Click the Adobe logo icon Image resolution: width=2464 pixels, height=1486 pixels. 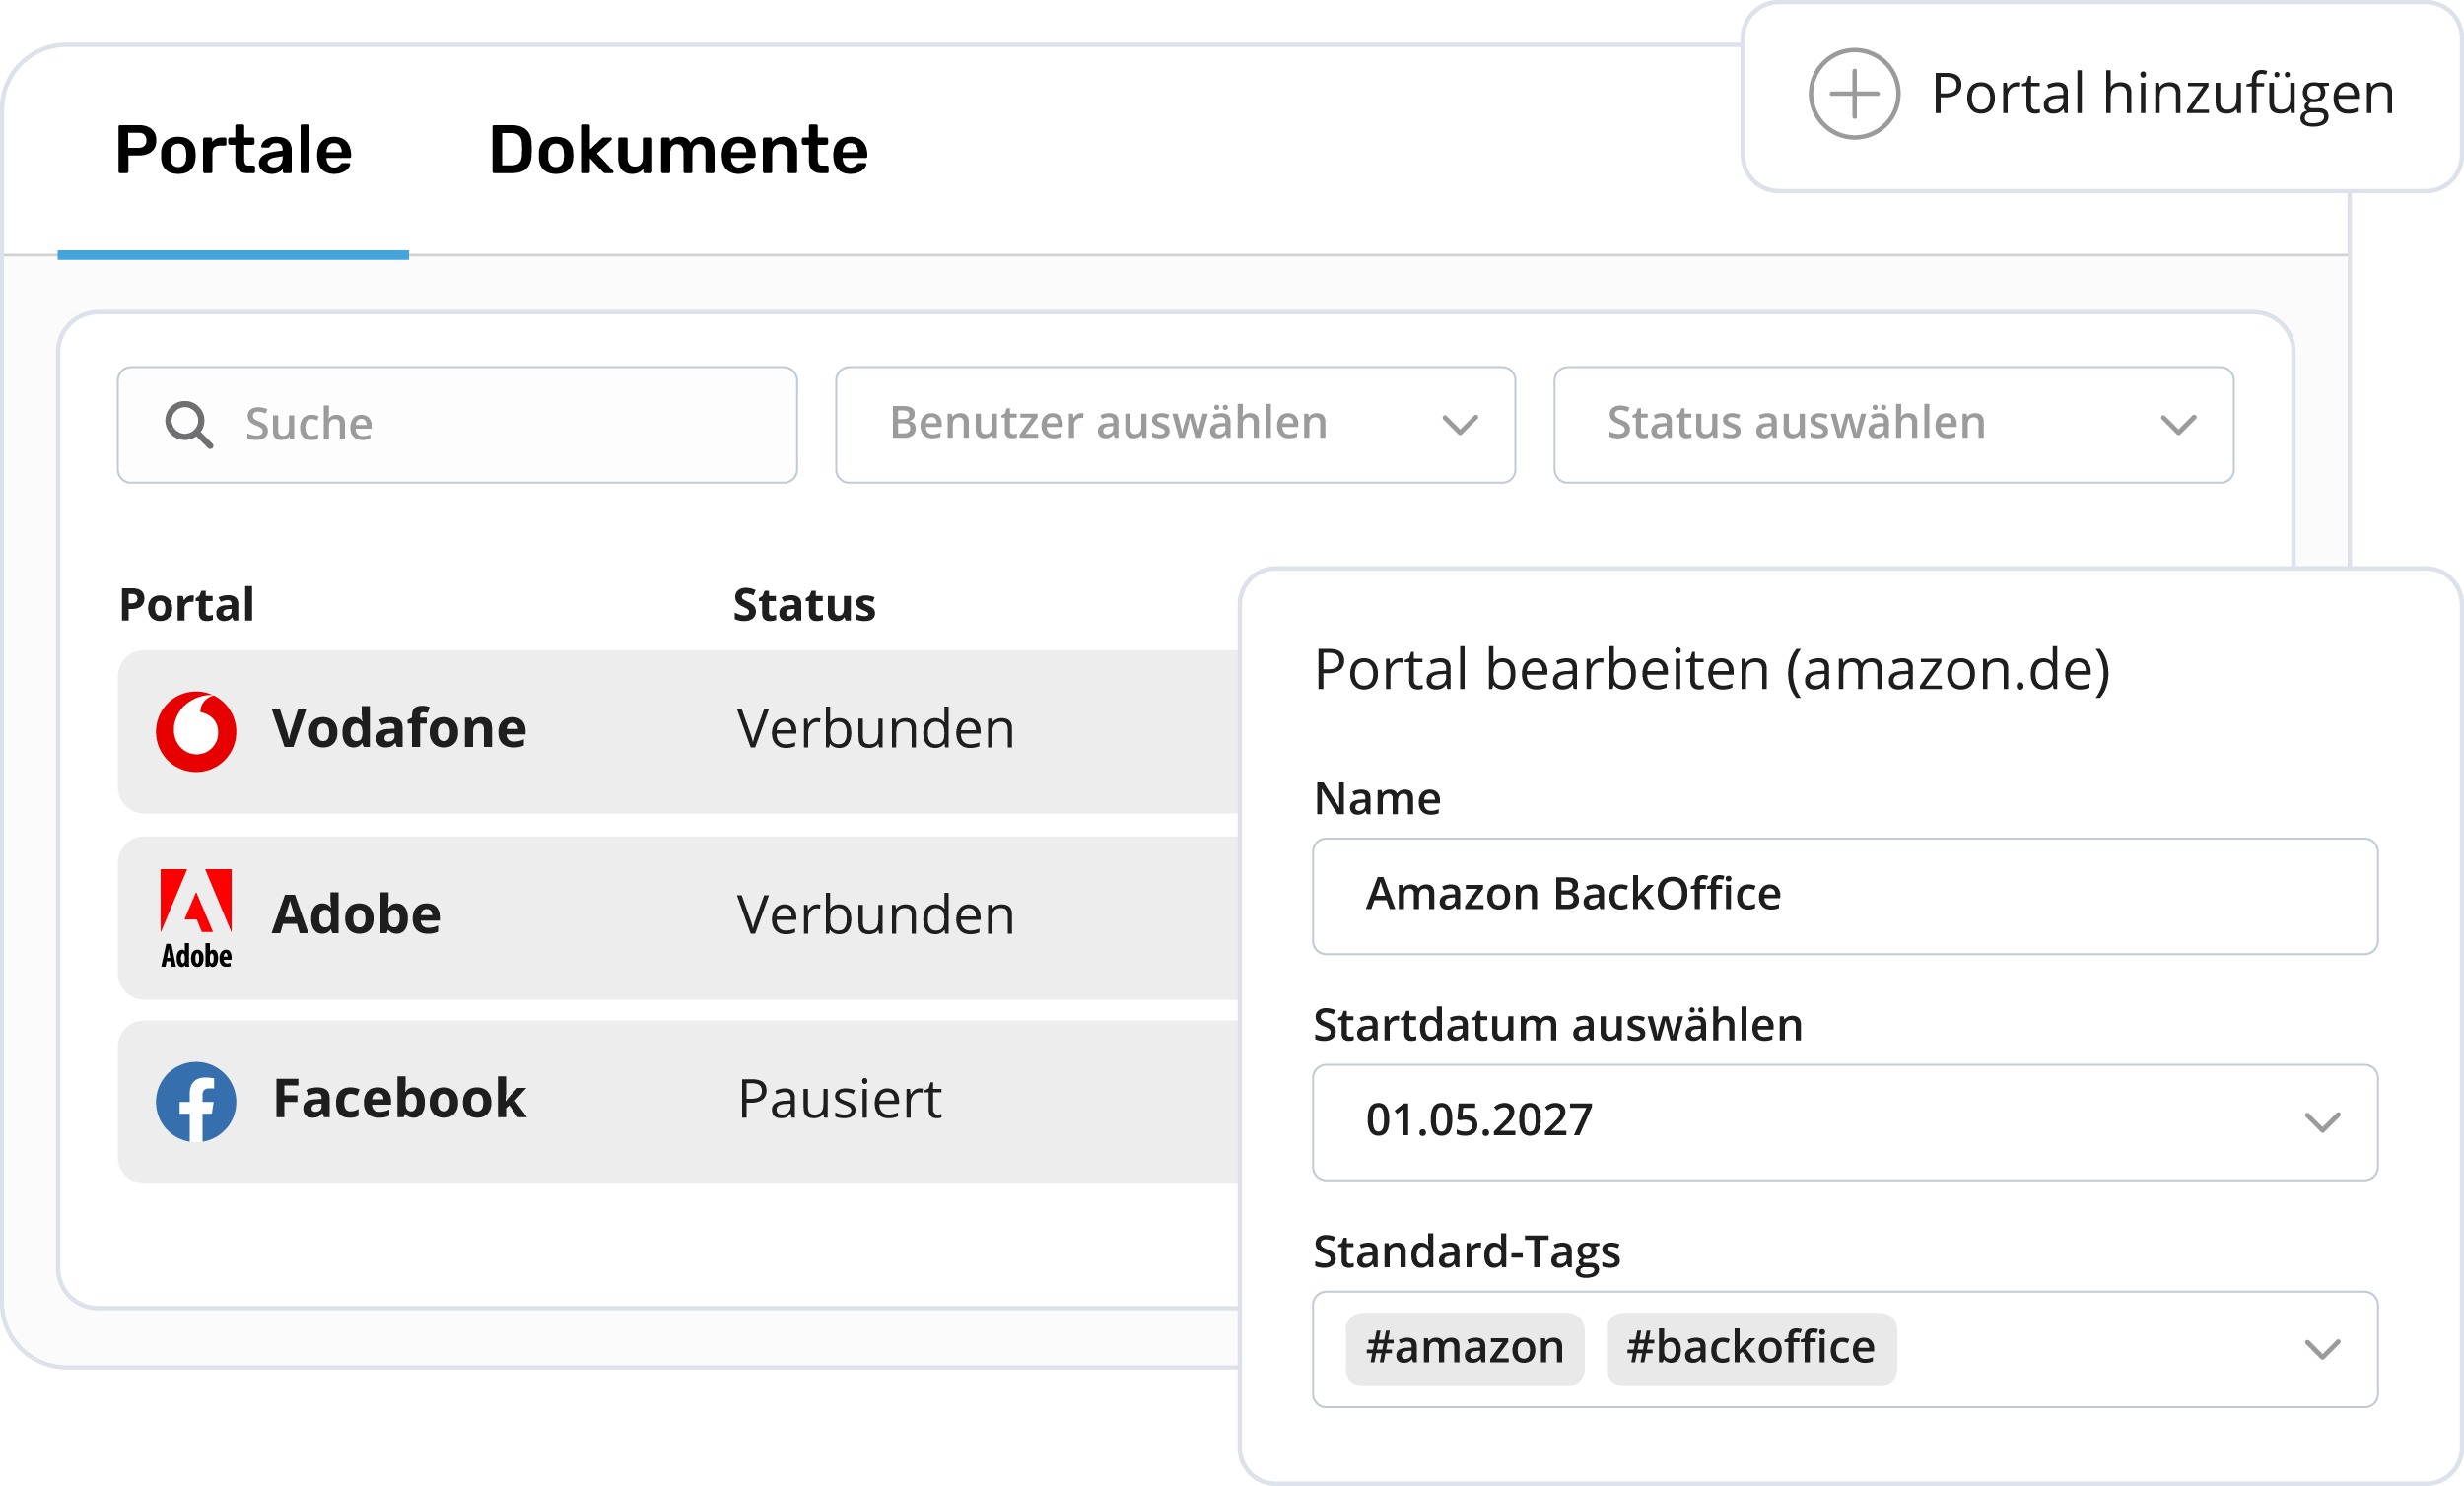tap(196, 918)
